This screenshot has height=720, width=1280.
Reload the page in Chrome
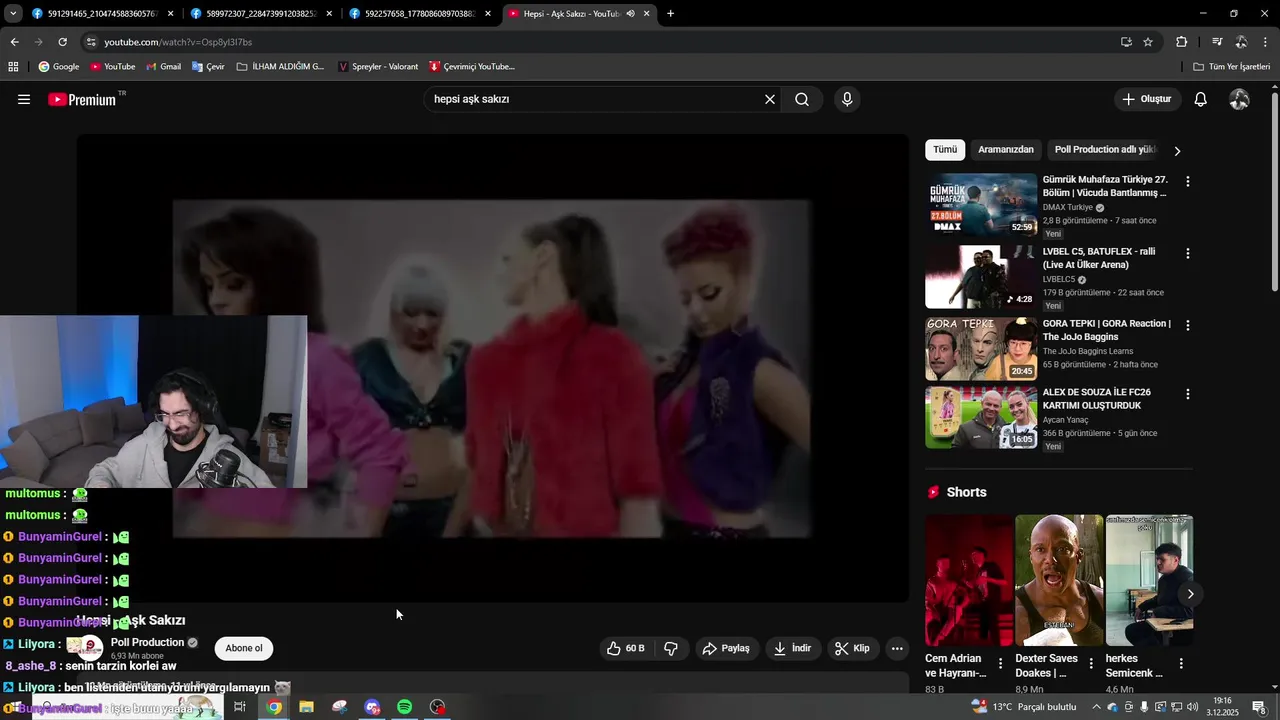pyautogui.click(x=62, y=42)
